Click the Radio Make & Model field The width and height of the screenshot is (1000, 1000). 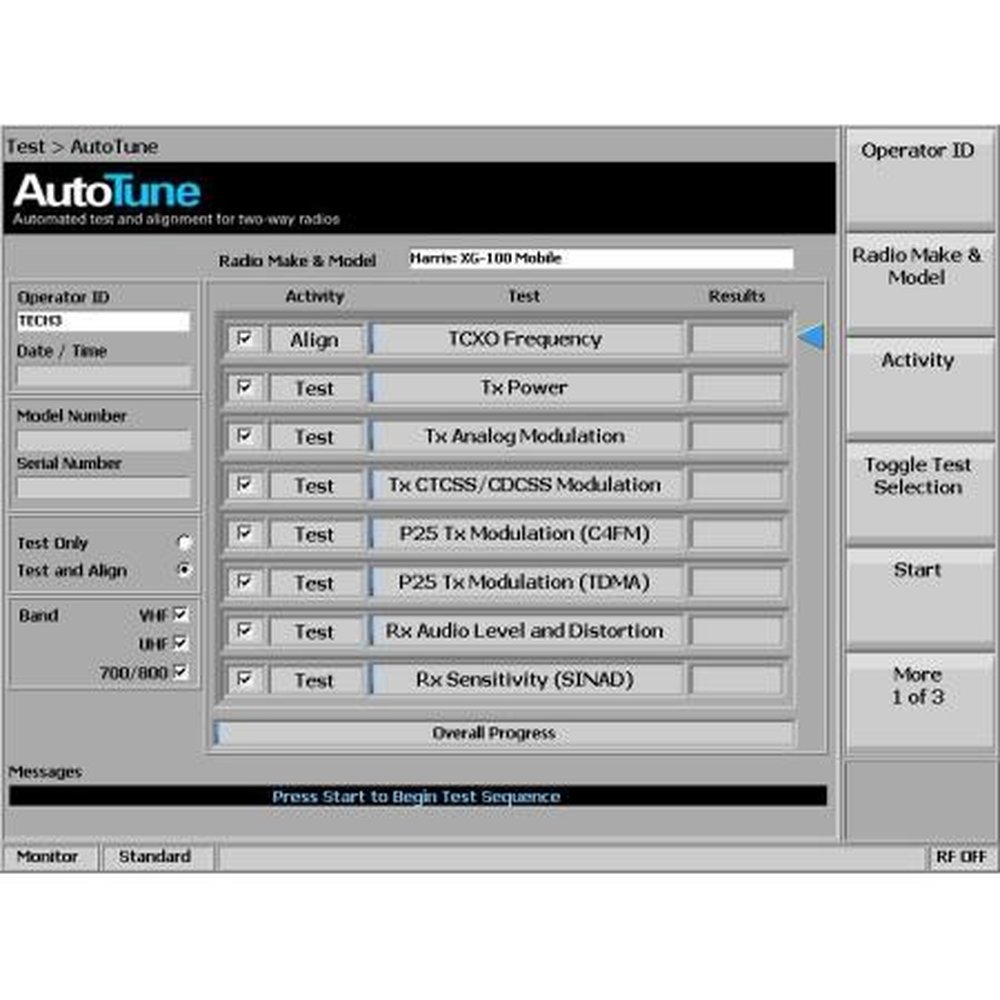pos(600,259)
